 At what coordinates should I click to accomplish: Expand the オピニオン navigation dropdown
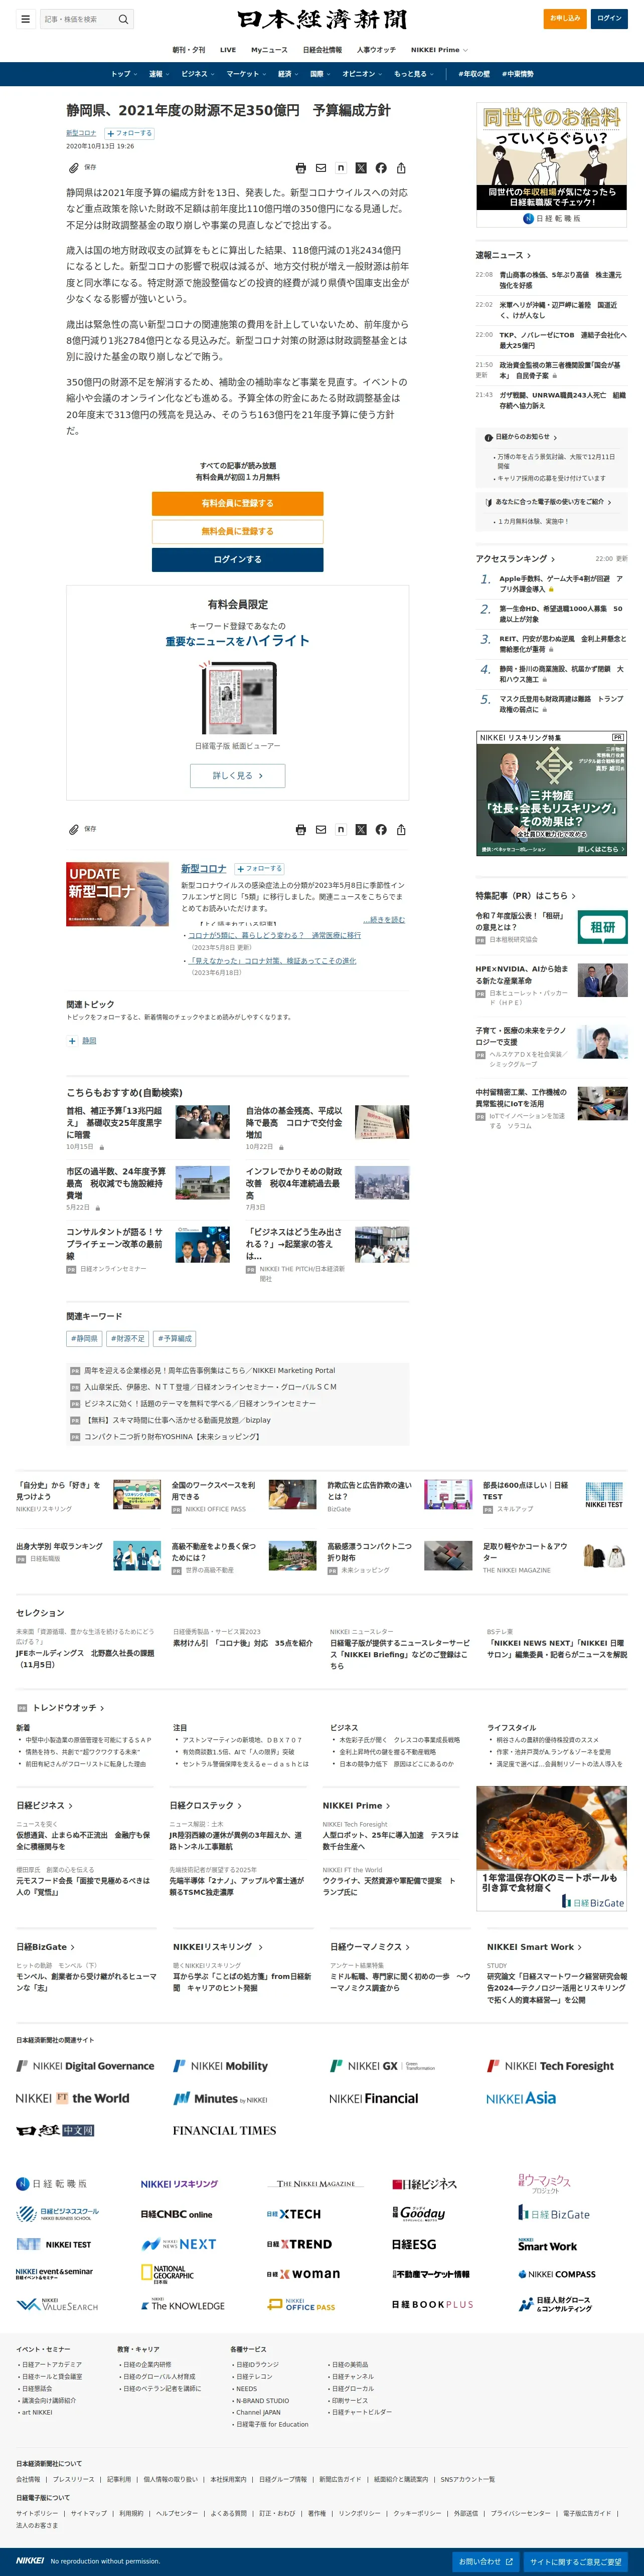pyautogui.click(x=362, y=74)
